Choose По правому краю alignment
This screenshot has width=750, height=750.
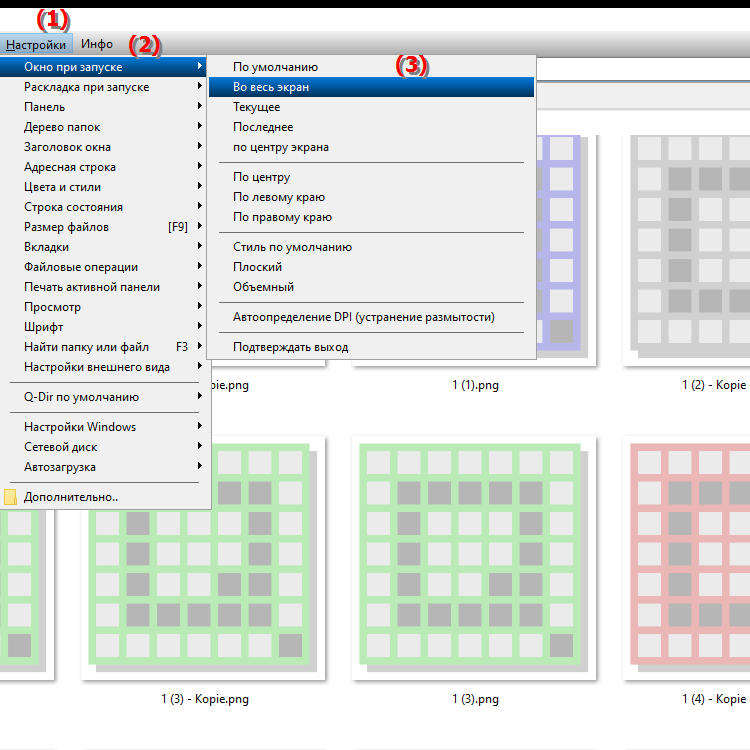tap(371, 217)
